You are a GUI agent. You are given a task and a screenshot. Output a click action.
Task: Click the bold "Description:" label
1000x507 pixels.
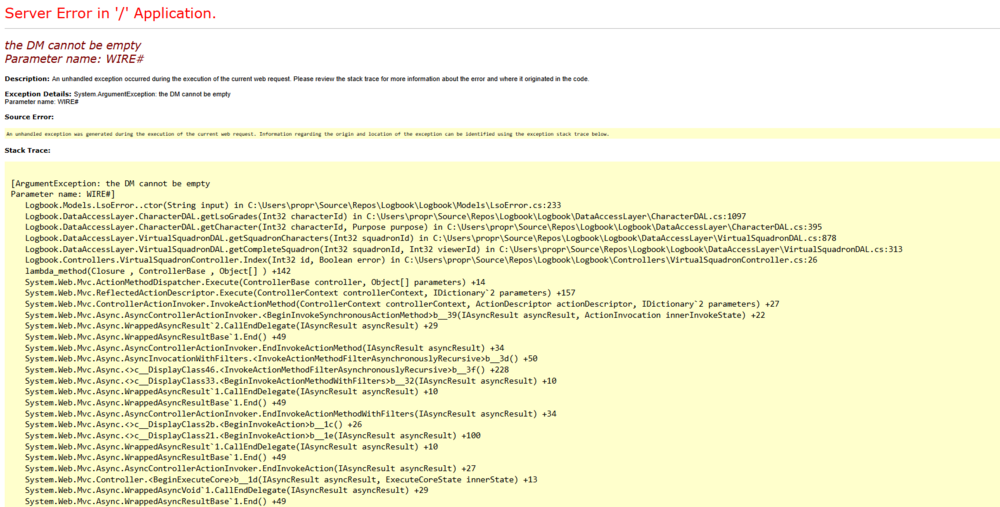27,78
